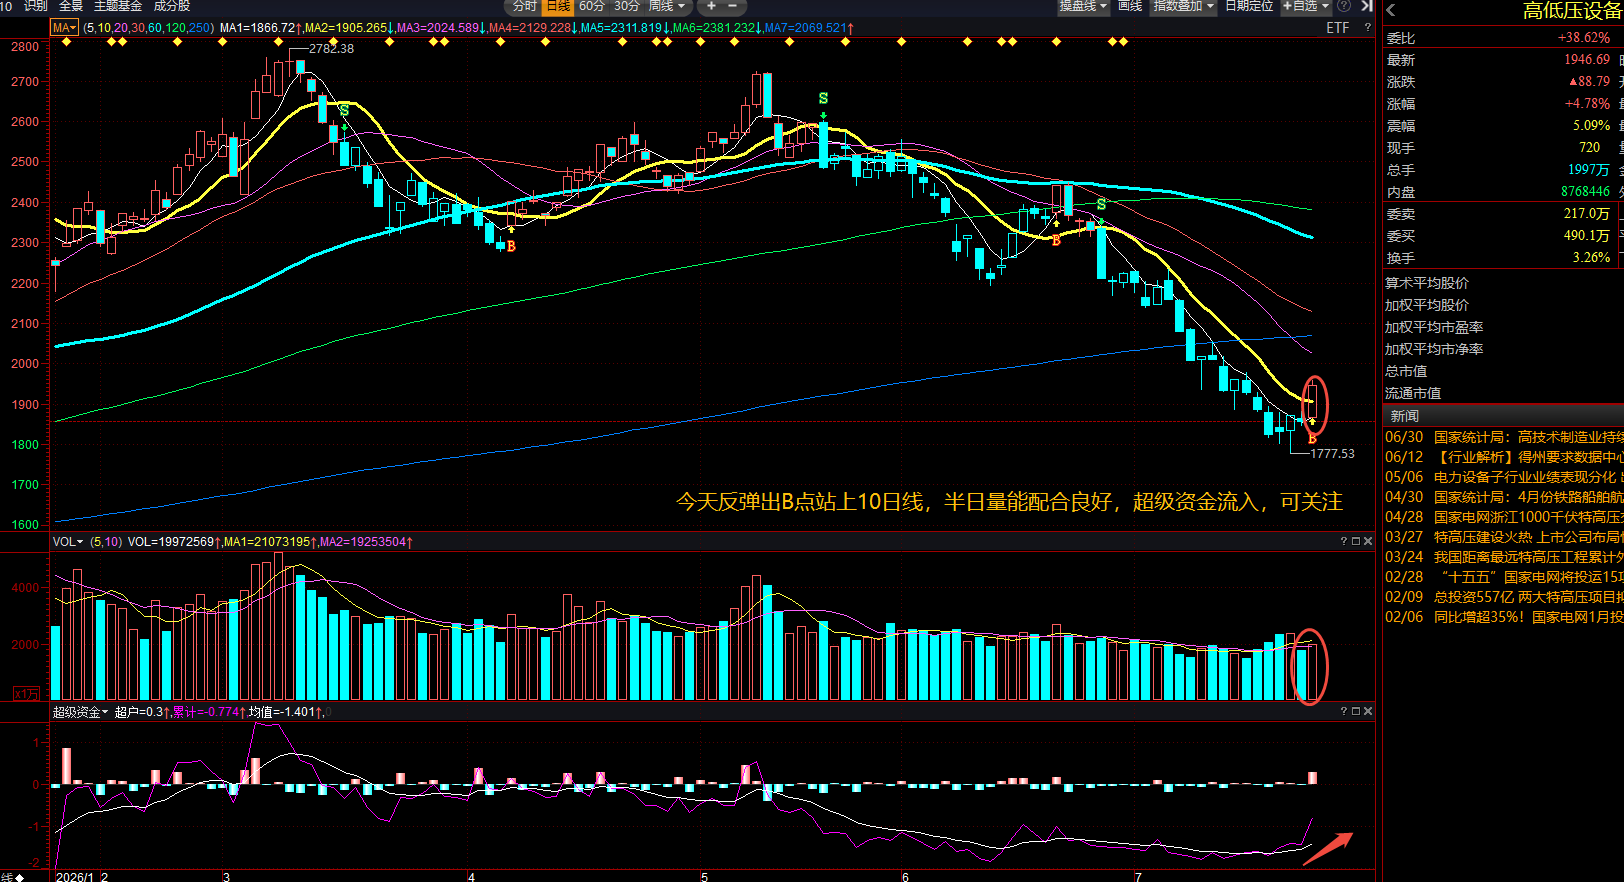Select the 日线 daily chart tab
The height and width of the screenshot is (882, 1624).
pos(558,6)
